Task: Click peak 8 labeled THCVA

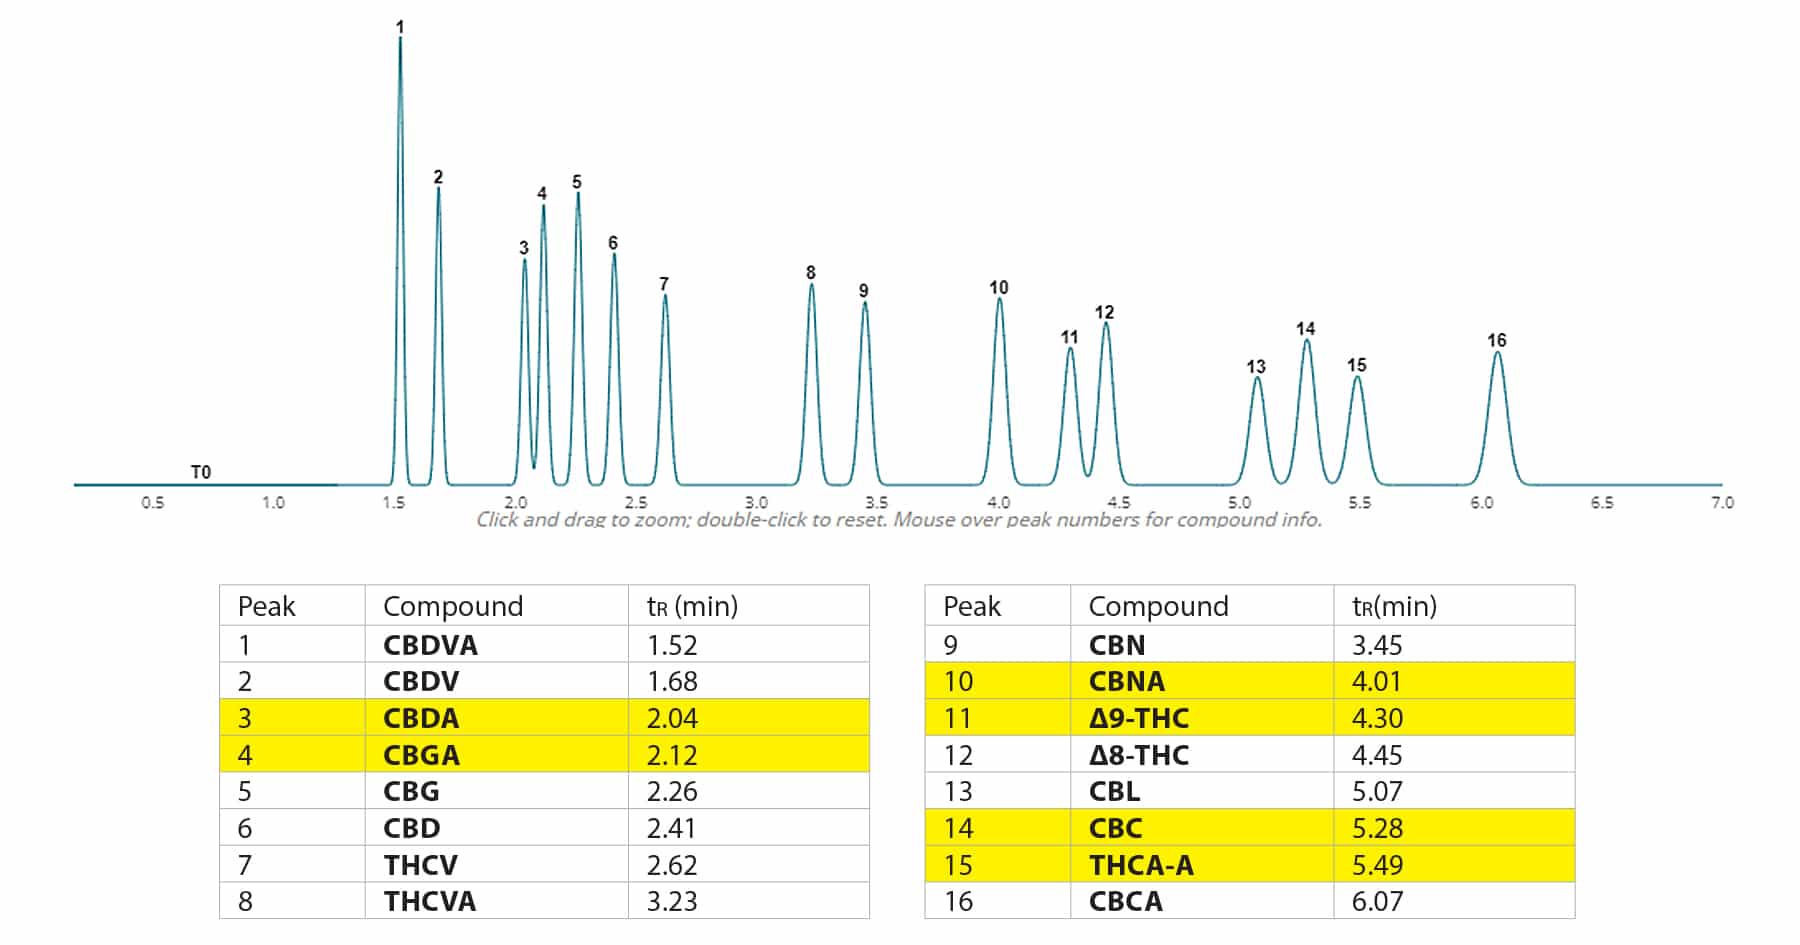Action: (811, 273)
